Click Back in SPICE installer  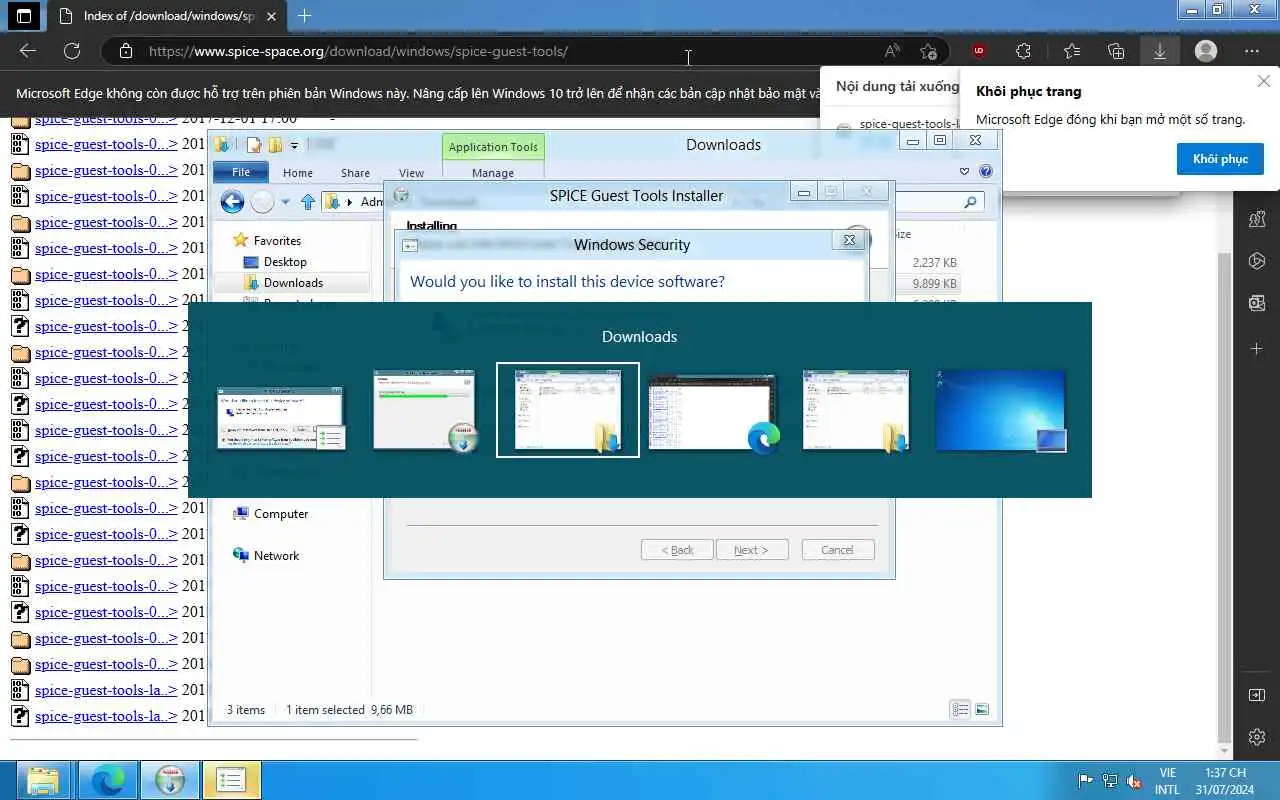pos(677,550)
